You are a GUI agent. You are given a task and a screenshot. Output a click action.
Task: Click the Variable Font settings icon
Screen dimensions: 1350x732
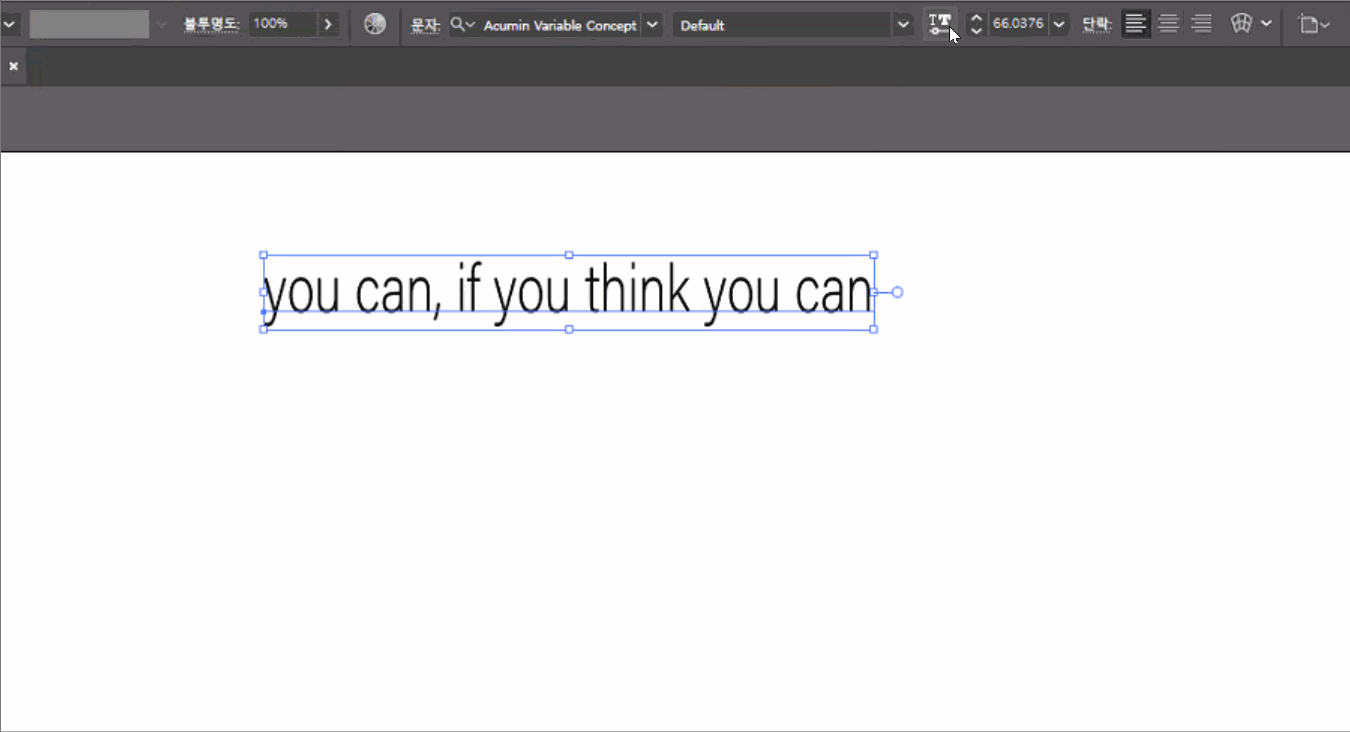point(939,24)
